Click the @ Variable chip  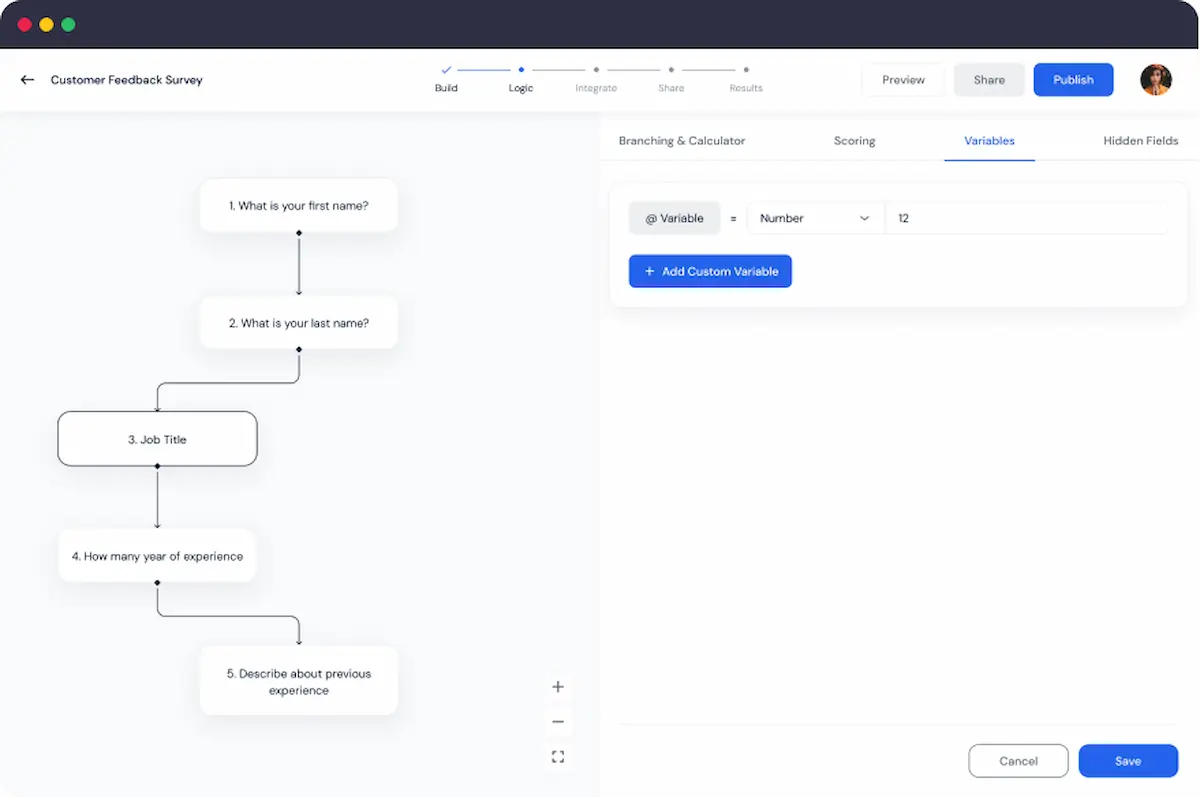pos(674,217)
